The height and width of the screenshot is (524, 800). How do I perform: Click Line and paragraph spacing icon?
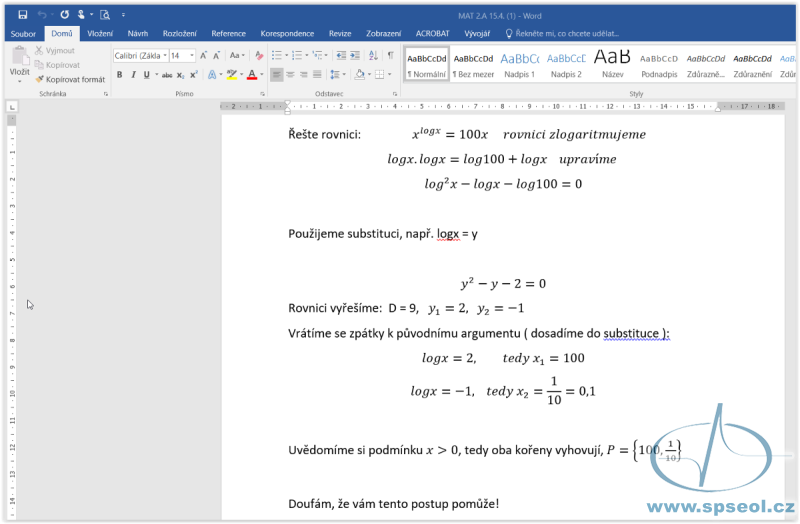(335, 74)
